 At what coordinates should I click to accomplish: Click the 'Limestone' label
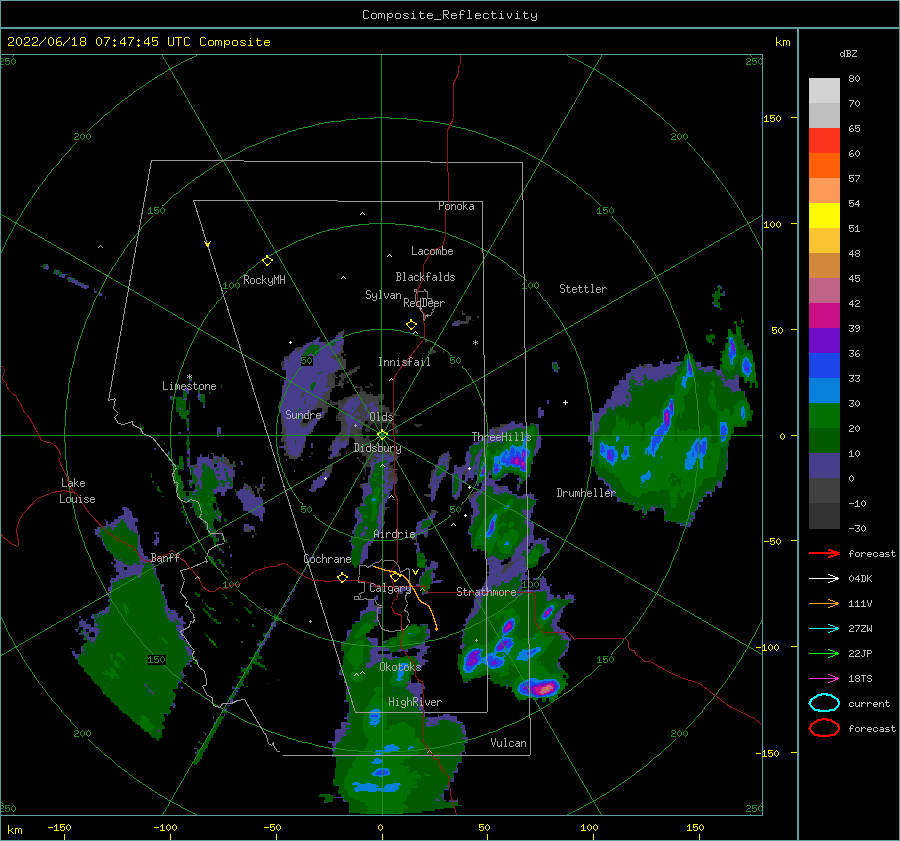(x=189, y=386)
